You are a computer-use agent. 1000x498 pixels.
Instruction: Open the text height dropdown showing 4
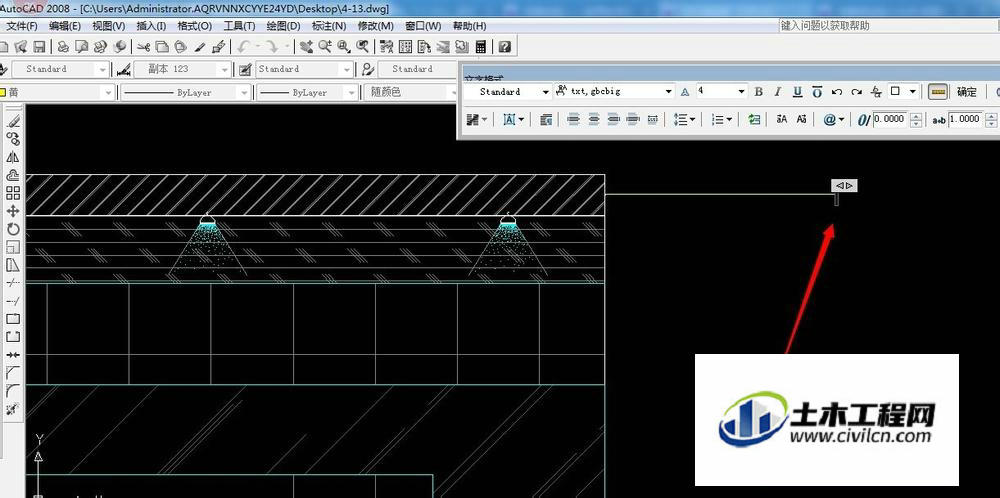[x=741, y=92]
